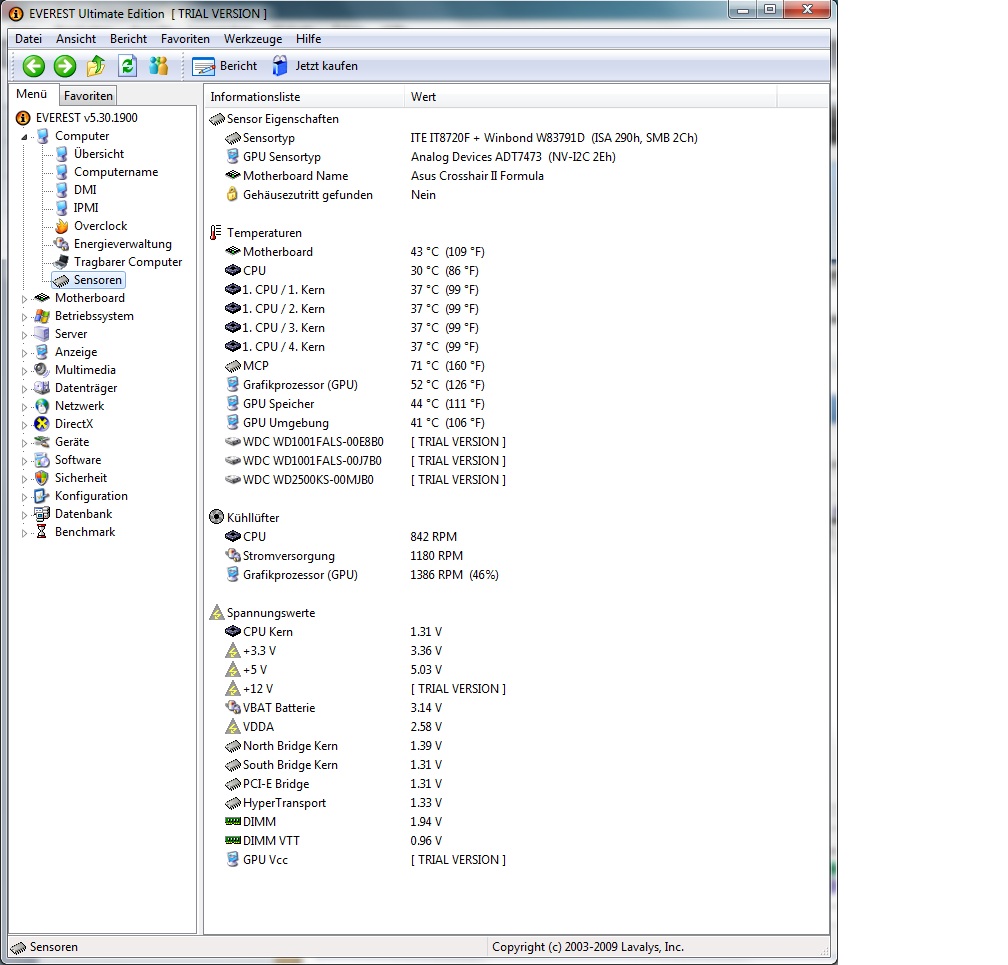Expand the Netzwerk tree node
Screen dimensions: 1008x965
pos(24,407)
